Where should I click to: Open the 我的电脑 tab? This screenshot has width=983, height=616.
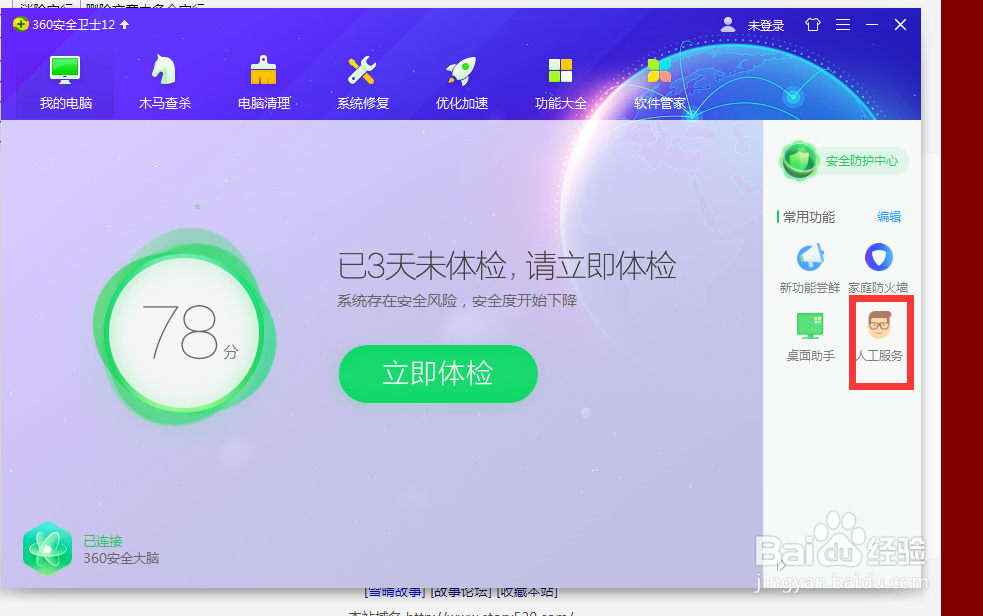tap(66, 83)
